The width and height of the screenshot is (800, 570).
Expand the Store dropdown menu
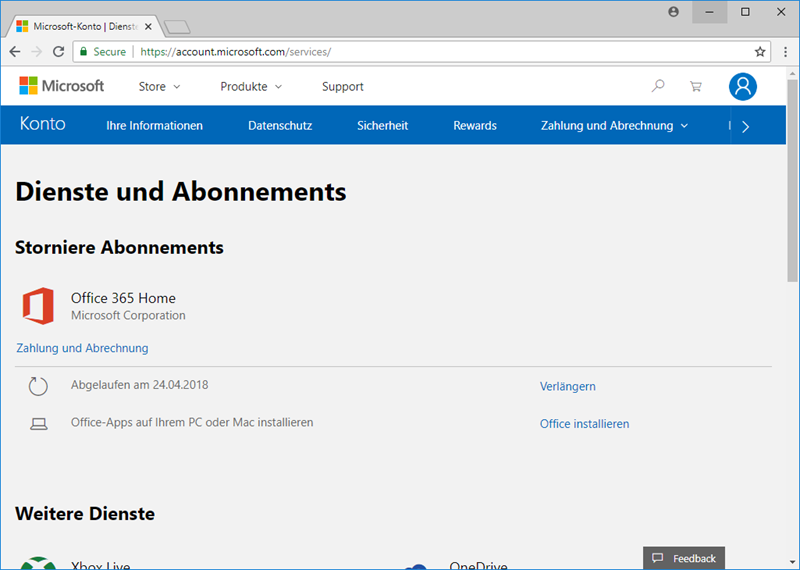tap(159, 87)
